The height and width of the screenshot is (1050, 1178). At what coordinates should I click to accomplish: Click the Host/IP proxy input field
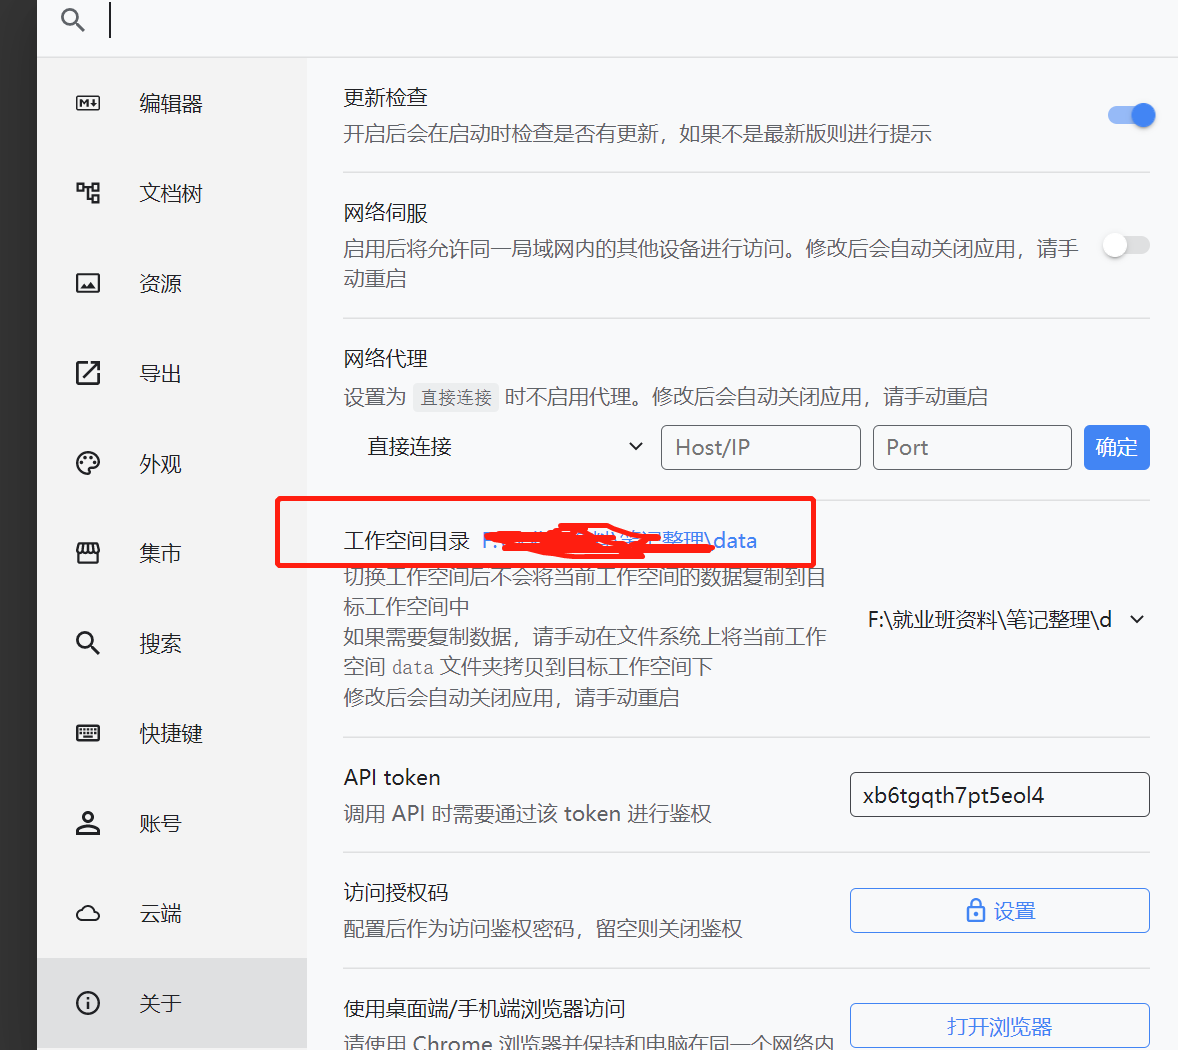[x=760, y=448]
